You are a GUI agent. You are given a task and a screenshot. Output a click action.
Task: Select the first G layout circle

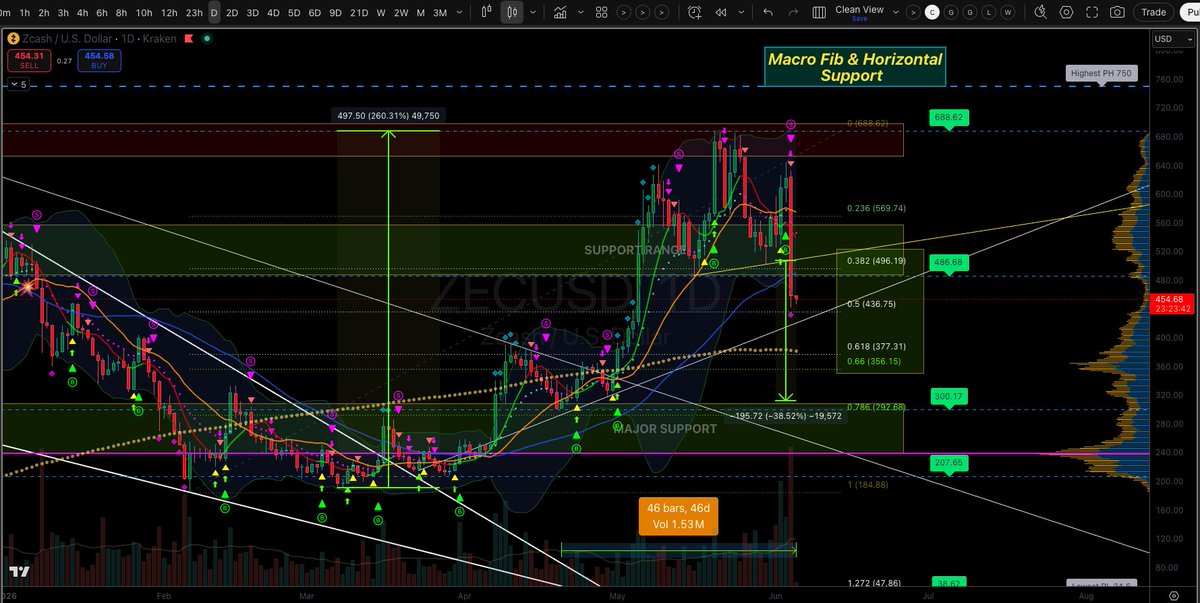point(951,12)
